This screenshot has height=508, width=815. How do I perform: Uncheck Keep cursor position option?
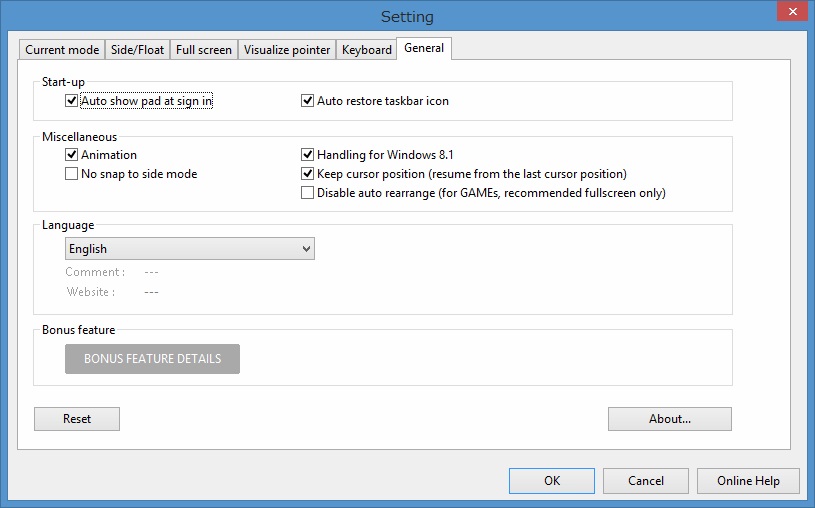(308, 174)
